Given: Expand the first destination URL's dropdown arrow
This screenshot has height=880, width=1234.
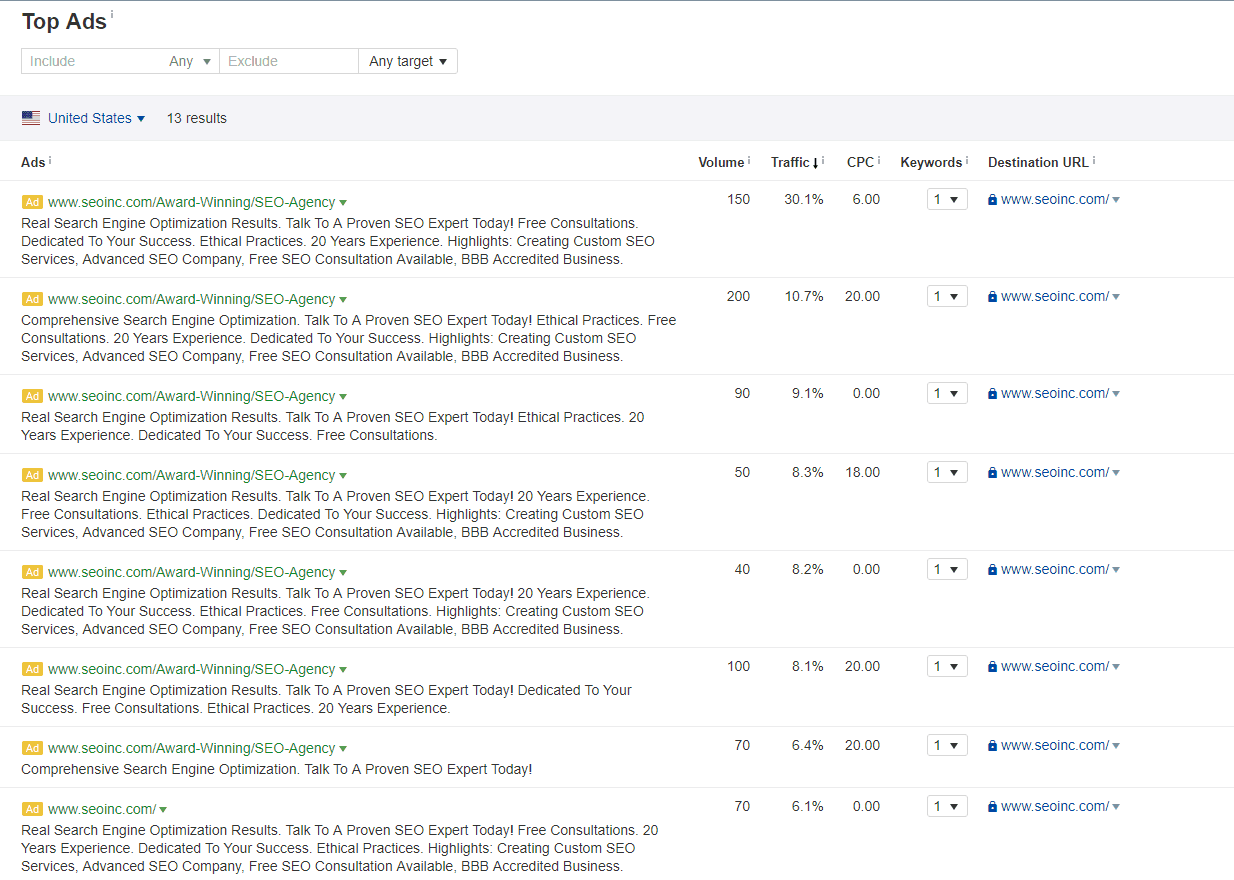Looking at the screenshot, I should 1117,199.
